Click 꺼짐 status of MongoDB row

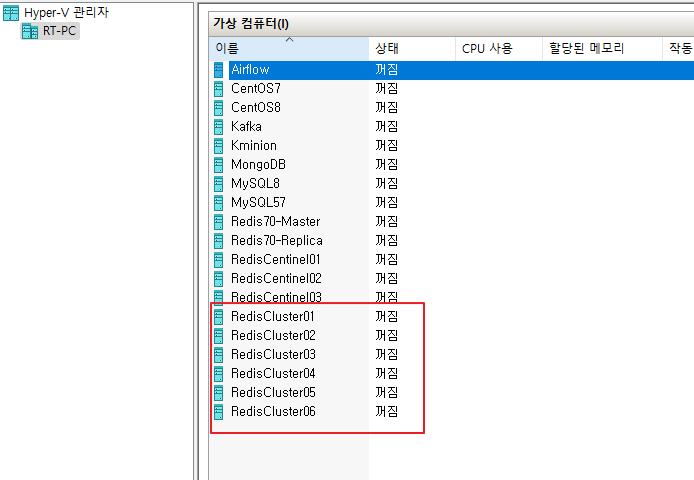(x=386, y=165)
